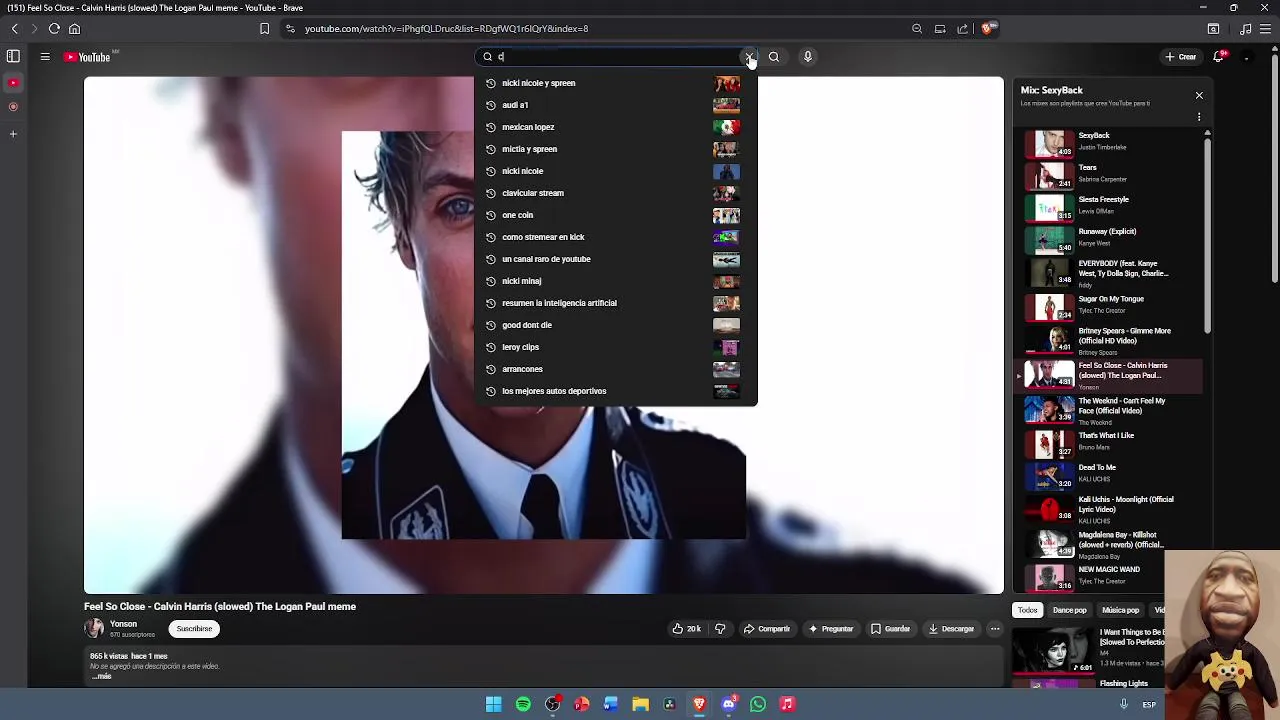Open the Windows Start button

click(x=493, y=704)
